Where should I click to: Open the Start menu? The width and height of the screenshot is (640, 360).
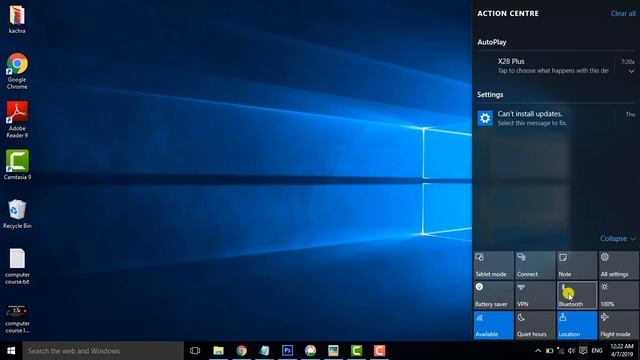click(11, 351)
